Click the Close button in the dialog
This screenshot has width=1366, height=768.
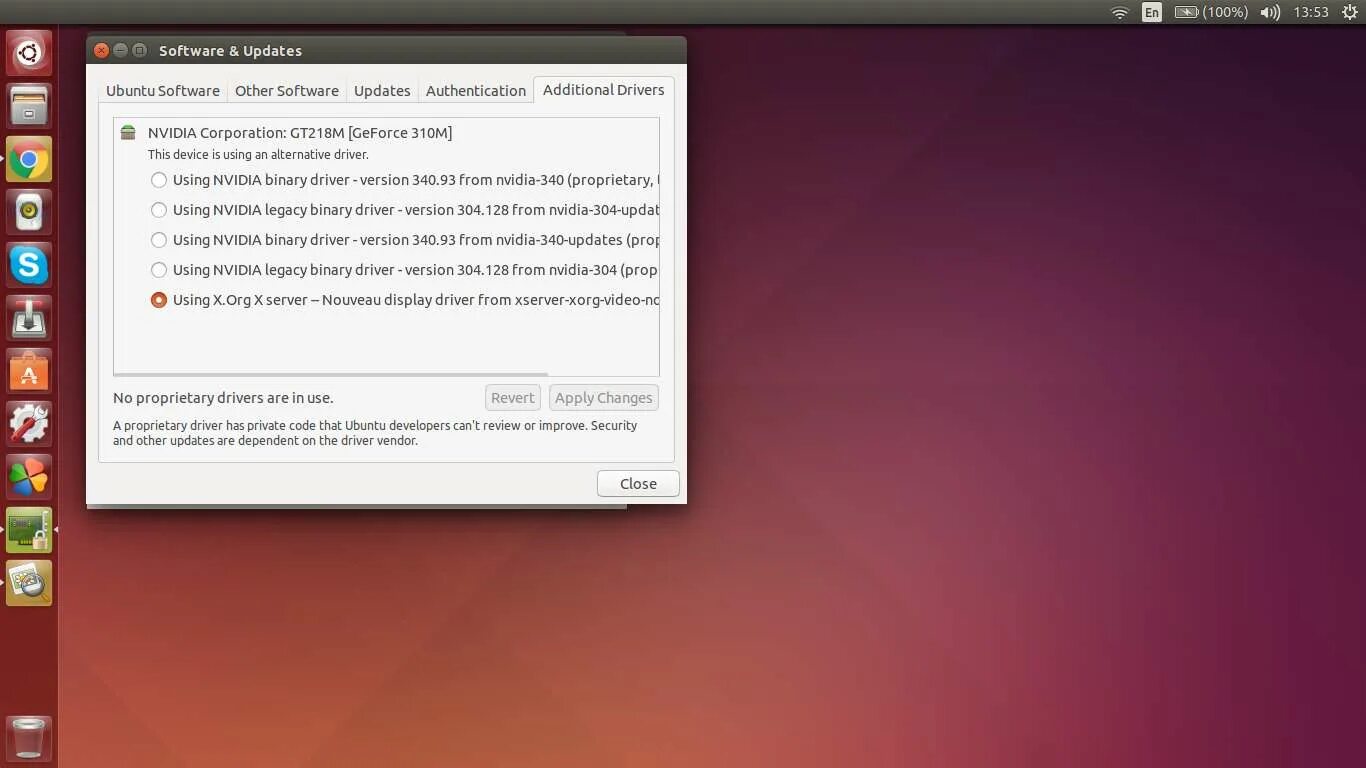coord(638,484)
